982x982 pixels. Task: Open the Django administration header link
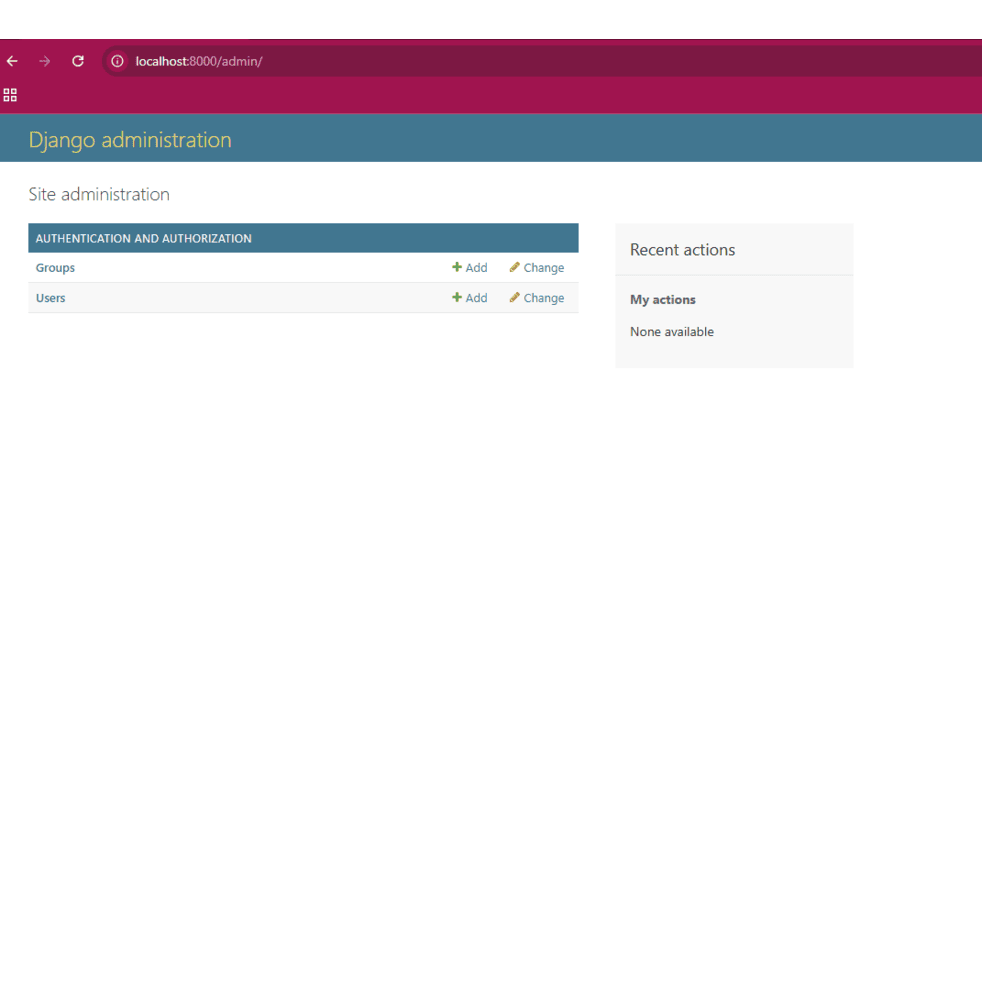[130, 140]
